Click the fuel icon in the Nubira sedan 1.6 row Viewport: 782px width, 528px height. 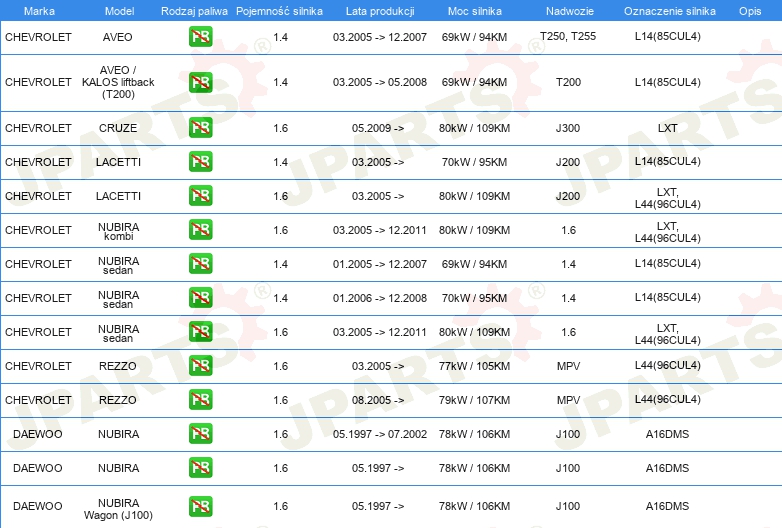pos(200,332)
